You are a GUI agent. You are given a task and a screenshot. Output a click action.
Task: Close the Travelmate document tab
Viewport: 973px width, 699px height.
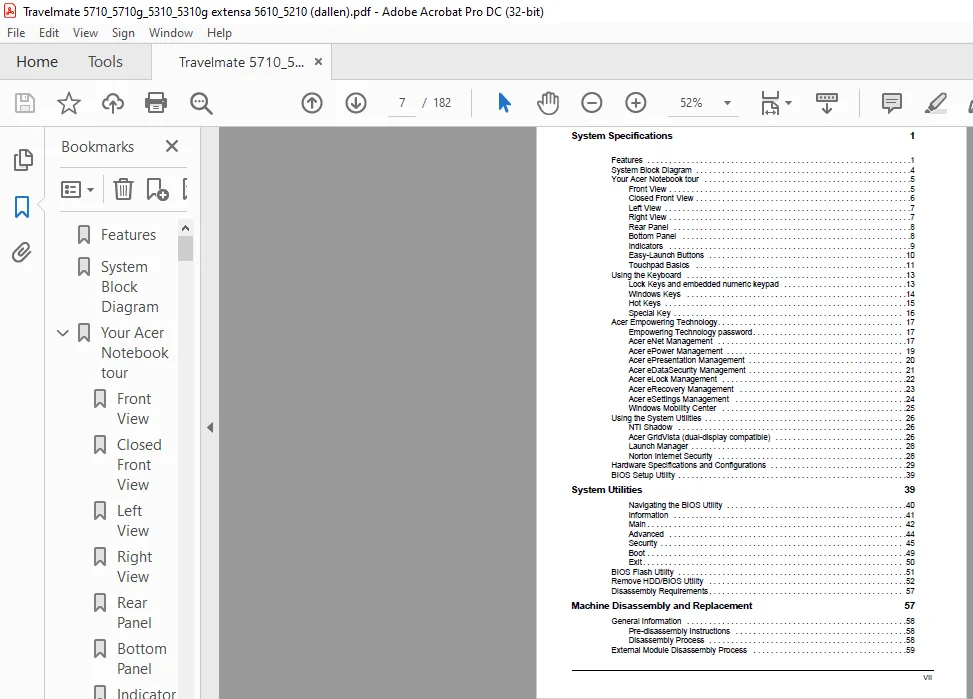[318, 61]
